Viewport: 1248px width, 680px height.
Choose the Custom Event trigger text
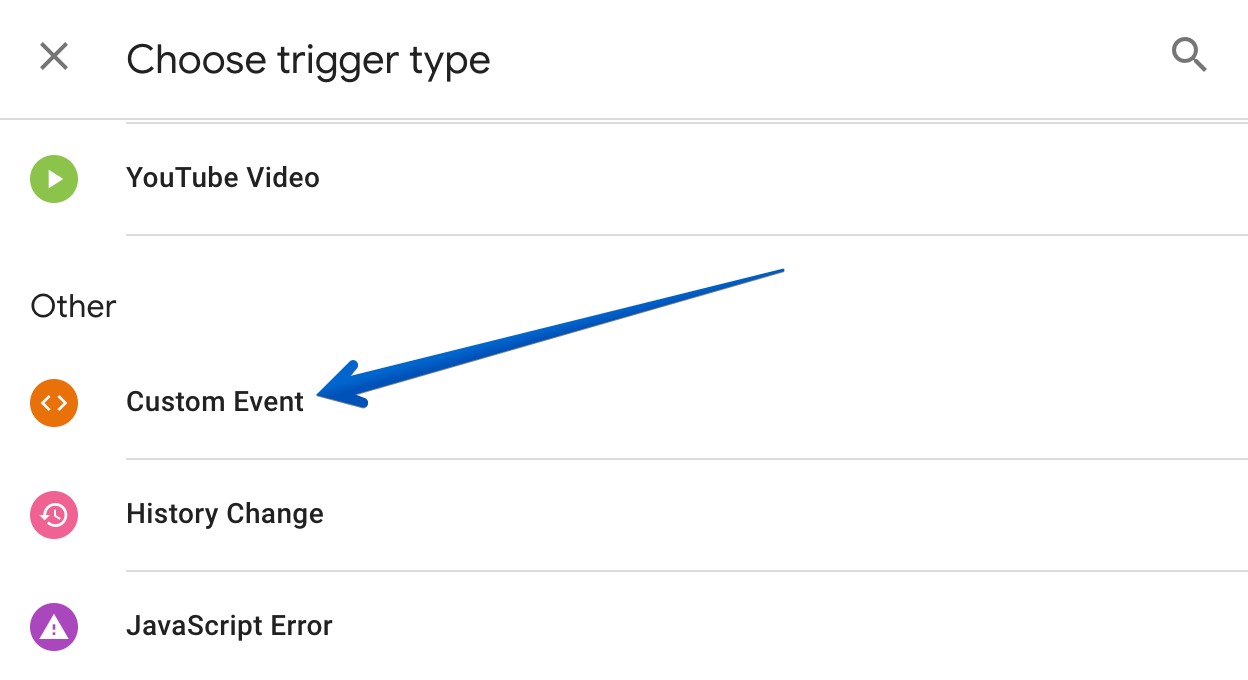click(215, 402)
